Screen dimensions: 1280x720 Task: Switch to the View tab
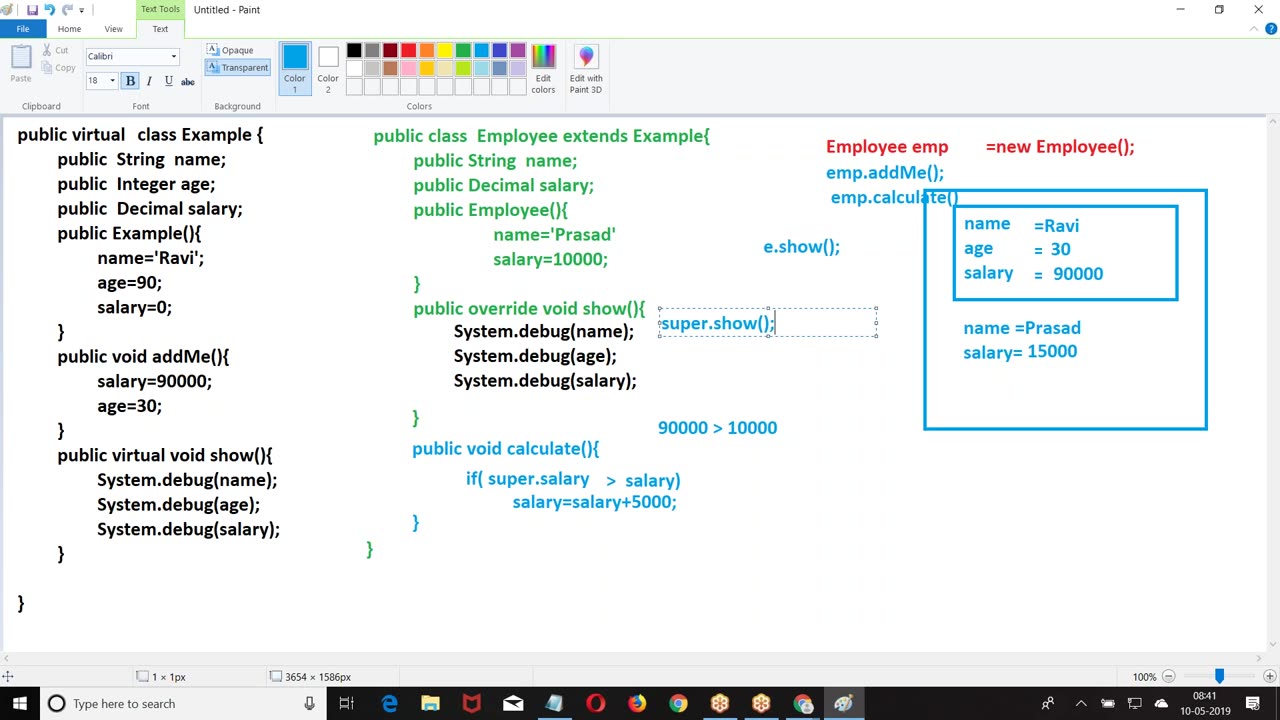tap(113, 29)
